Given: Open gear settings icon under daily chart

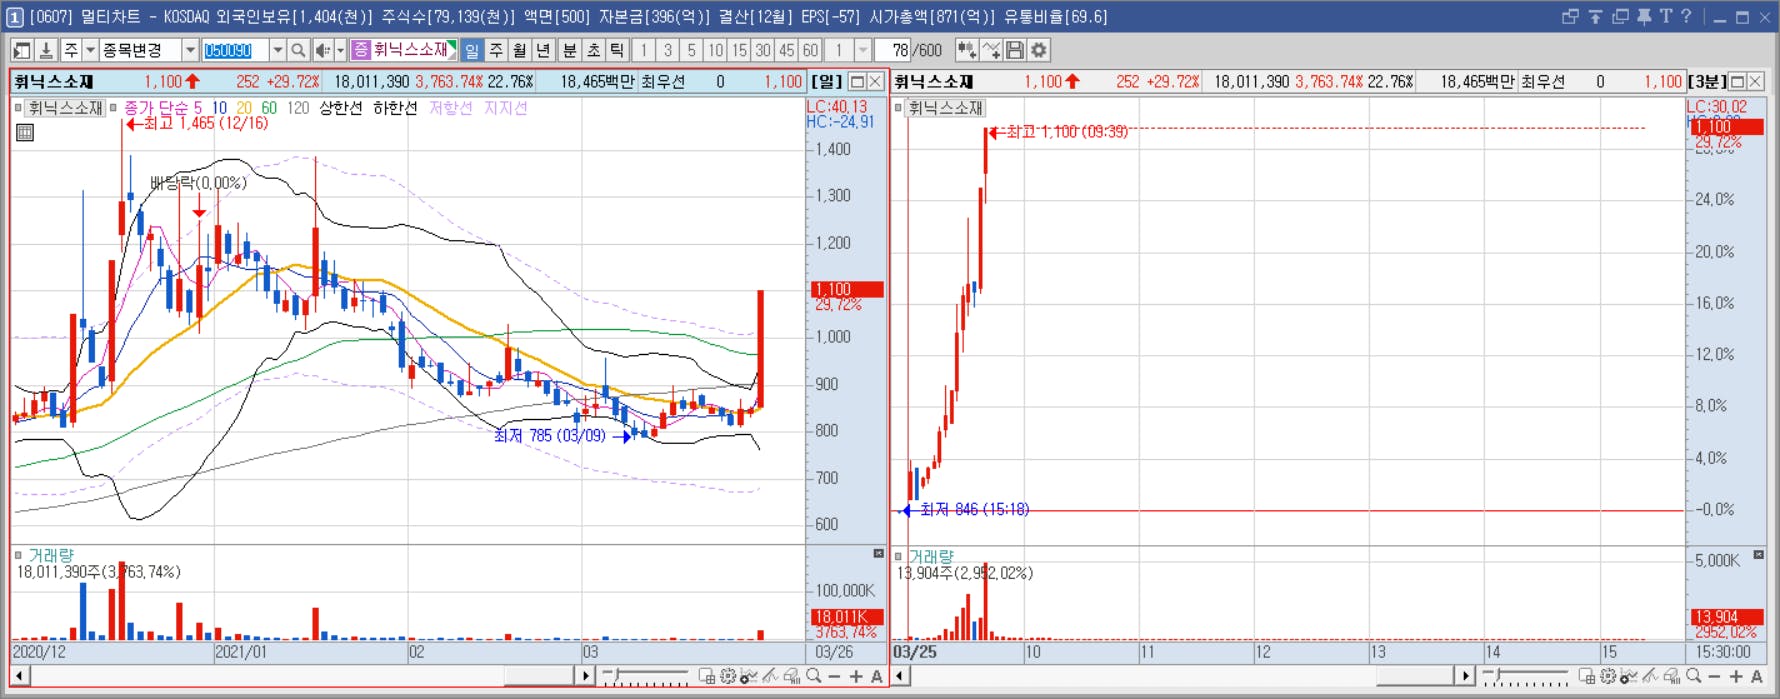Looking at the screenshot, I should 728,677.
